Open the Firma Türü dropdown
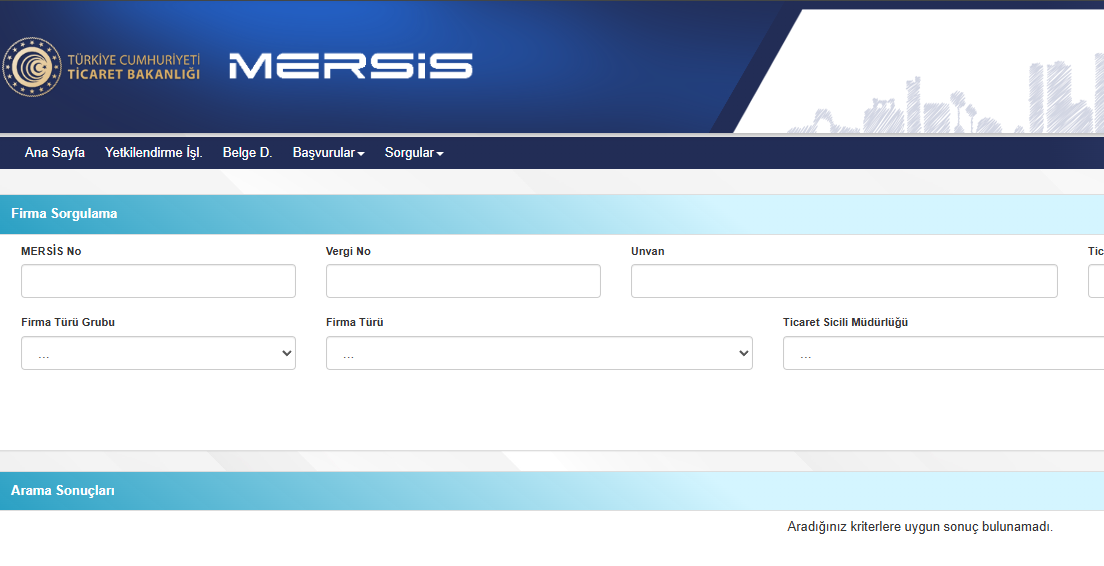 (539, 353)
